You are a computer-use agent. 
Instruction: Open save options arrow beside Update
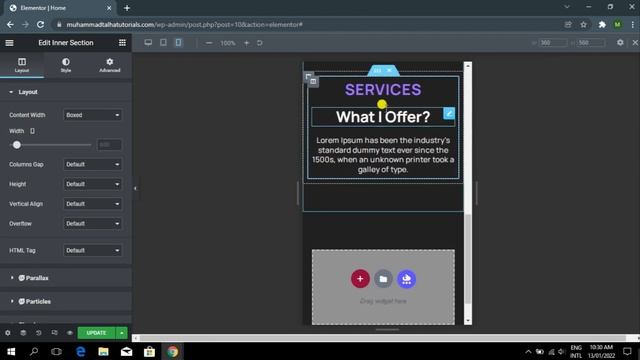(x=122, y=333)
